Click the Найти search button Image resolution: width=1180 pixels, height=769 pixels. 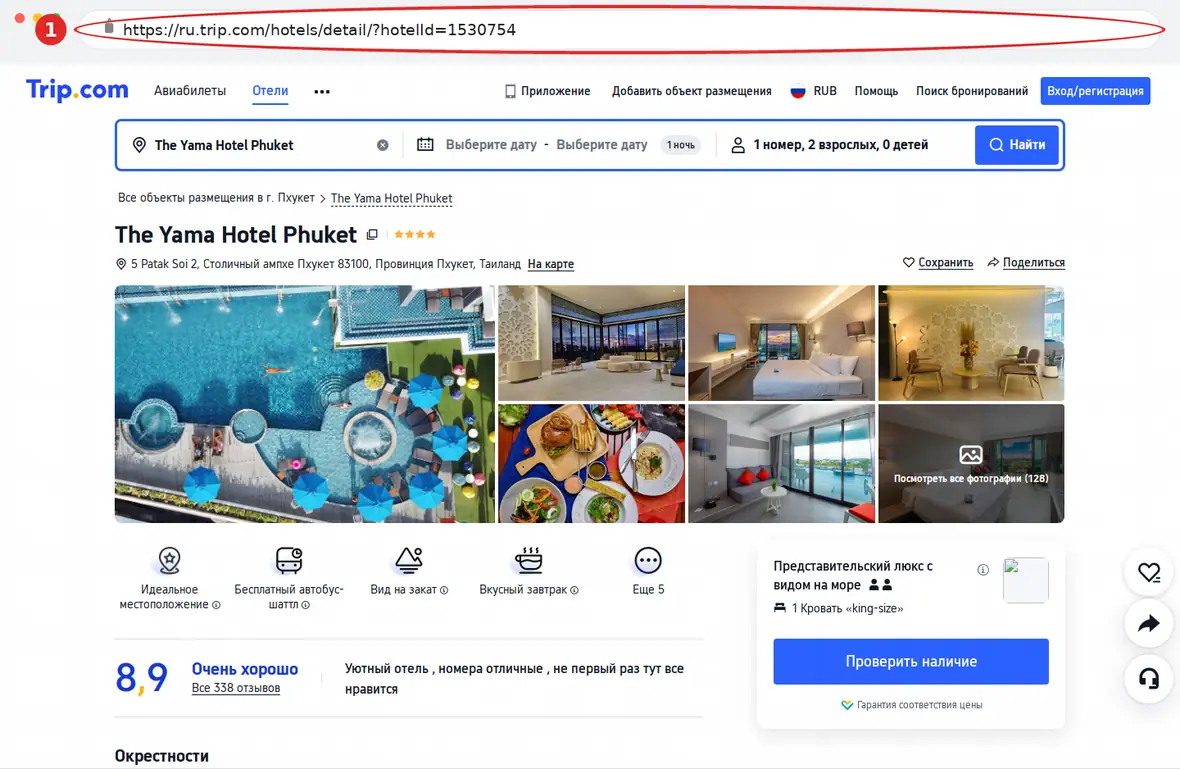click(1017, 145)
